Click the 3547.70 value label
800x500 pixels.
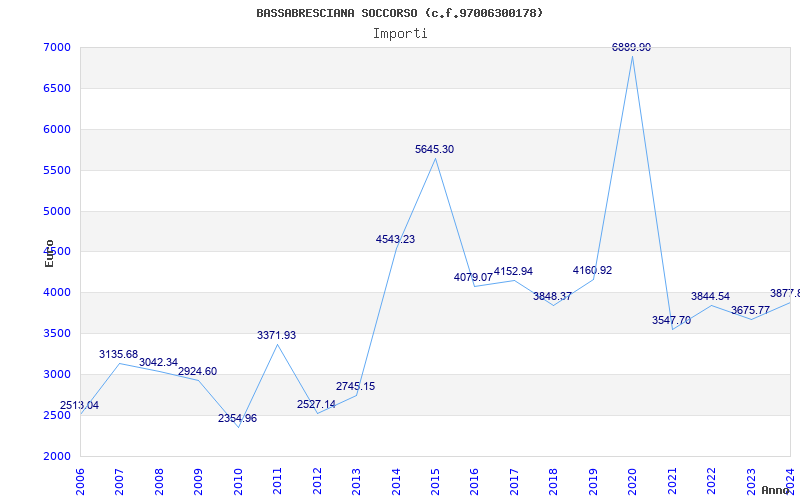(671, 320)
